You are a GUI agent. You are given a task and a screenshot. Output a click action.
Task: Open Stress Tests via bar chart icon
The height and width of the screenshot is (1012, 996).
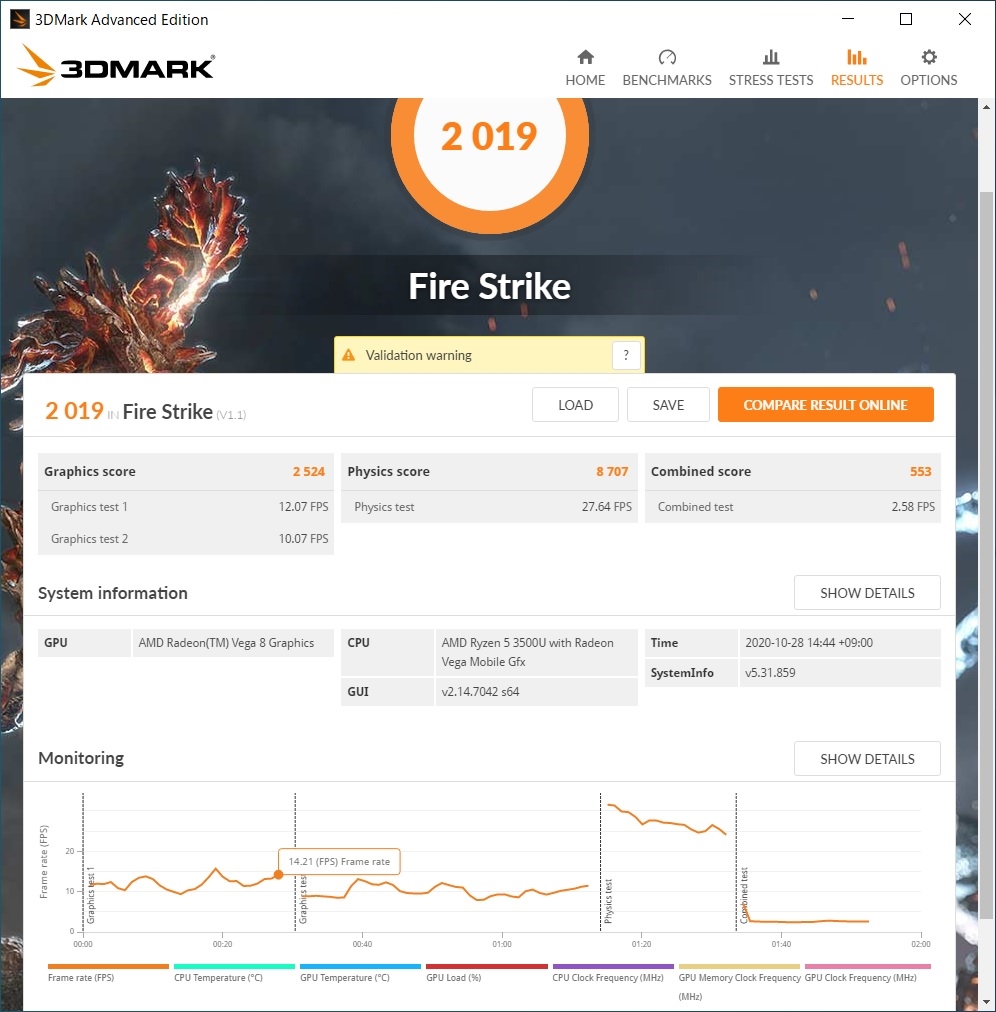click(x=771, y=57)
